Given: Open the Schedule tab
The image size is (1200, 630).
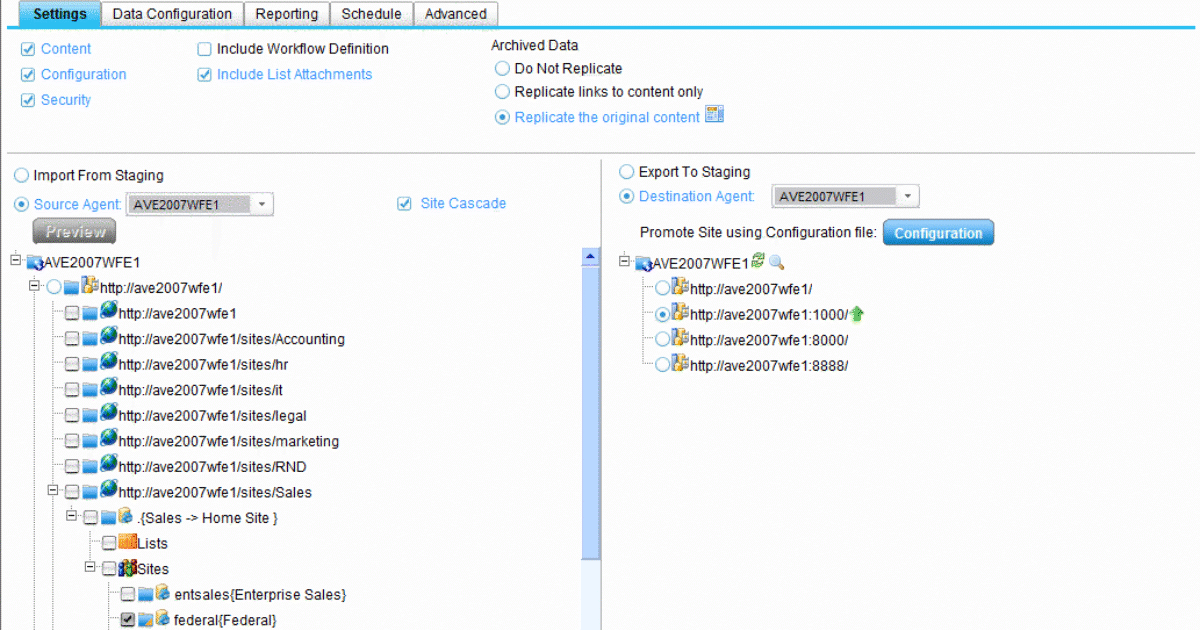Looking at the screenshot, I should 371,13.
